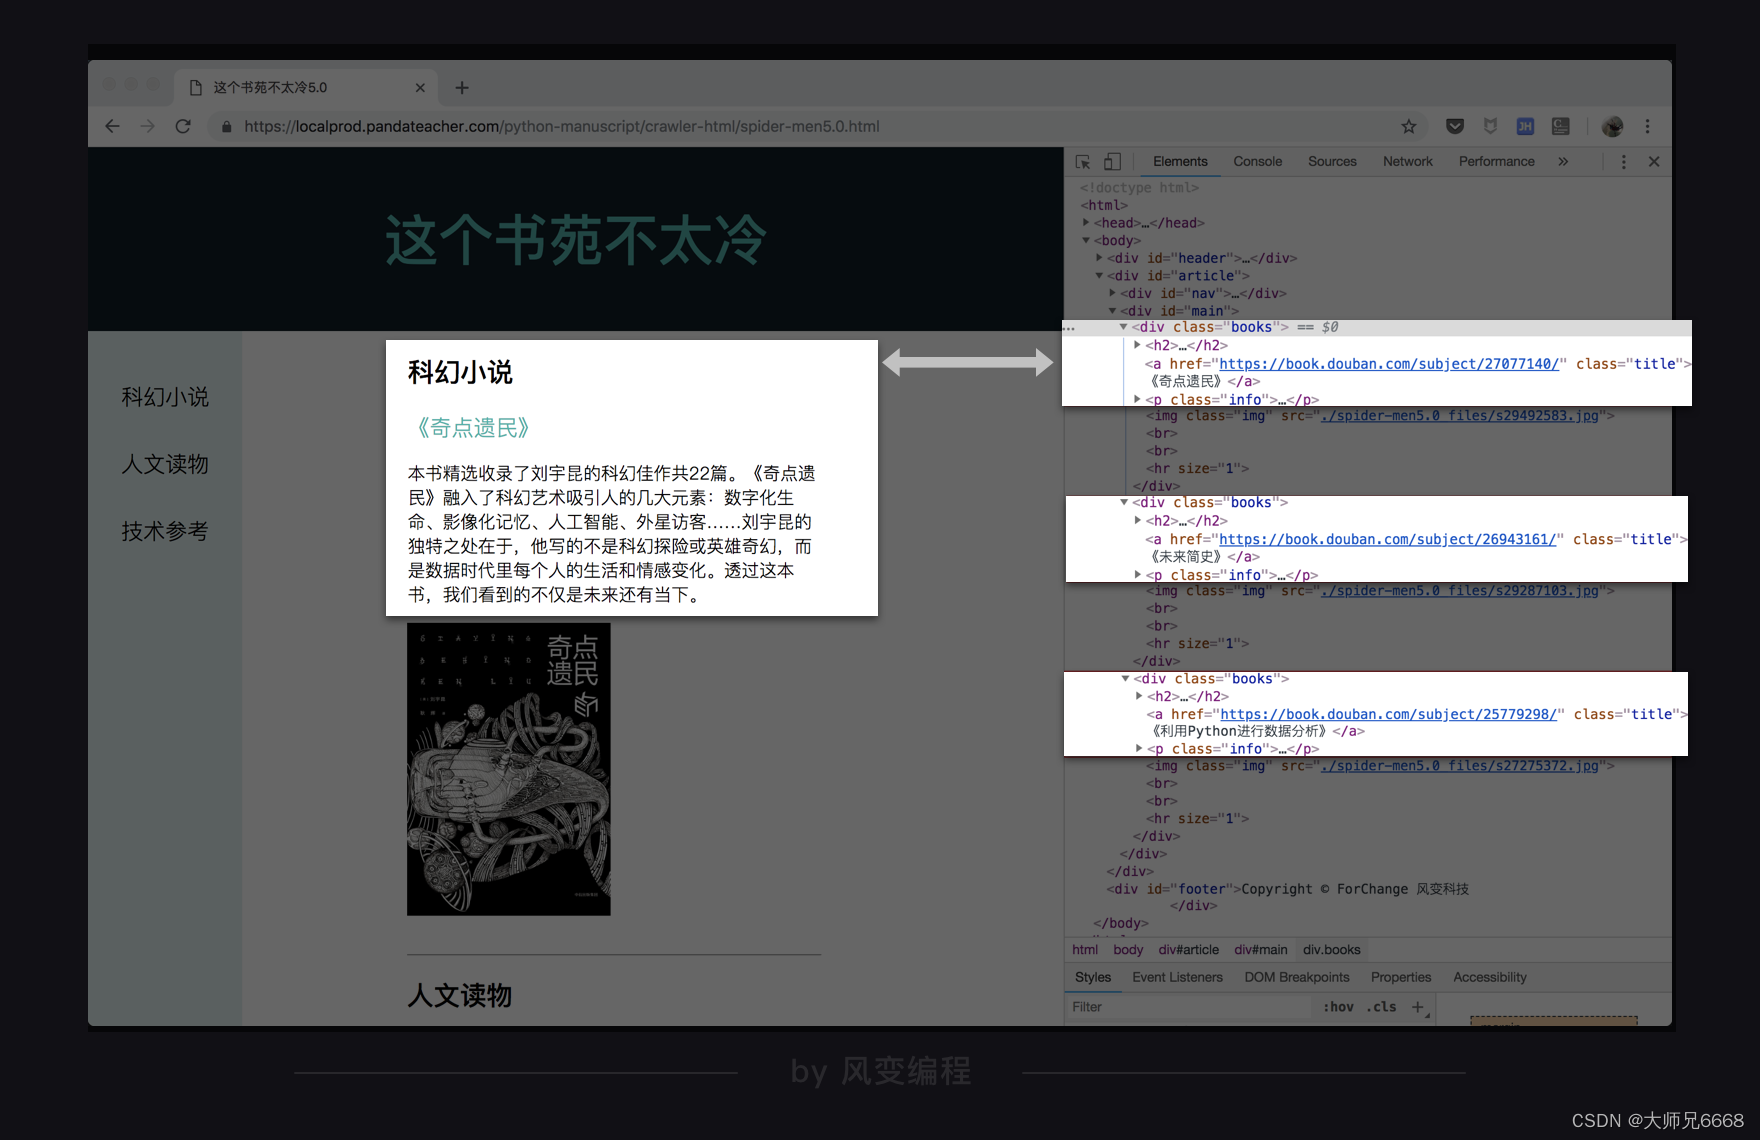
Task: Open the Properties pane tab
Action: pyautogui.click(x=1401, y=977)
